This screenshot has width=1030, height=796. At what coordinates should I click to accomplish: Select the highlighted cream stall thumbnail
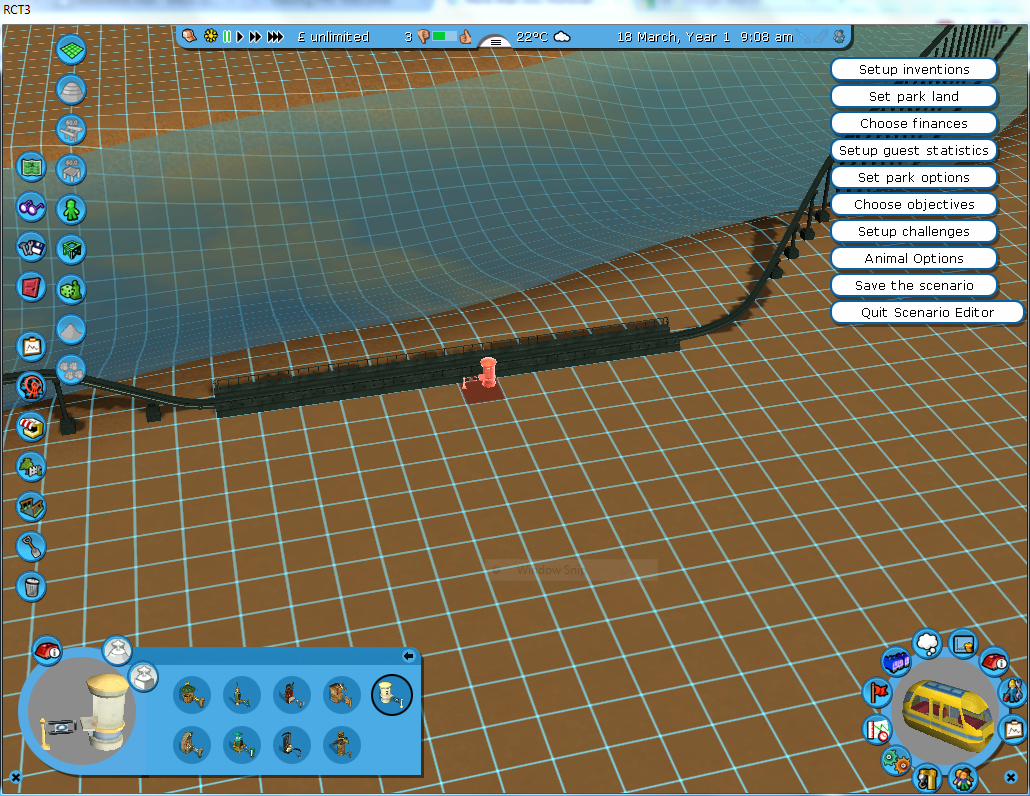pyautogui.click(x=392, y=694)
